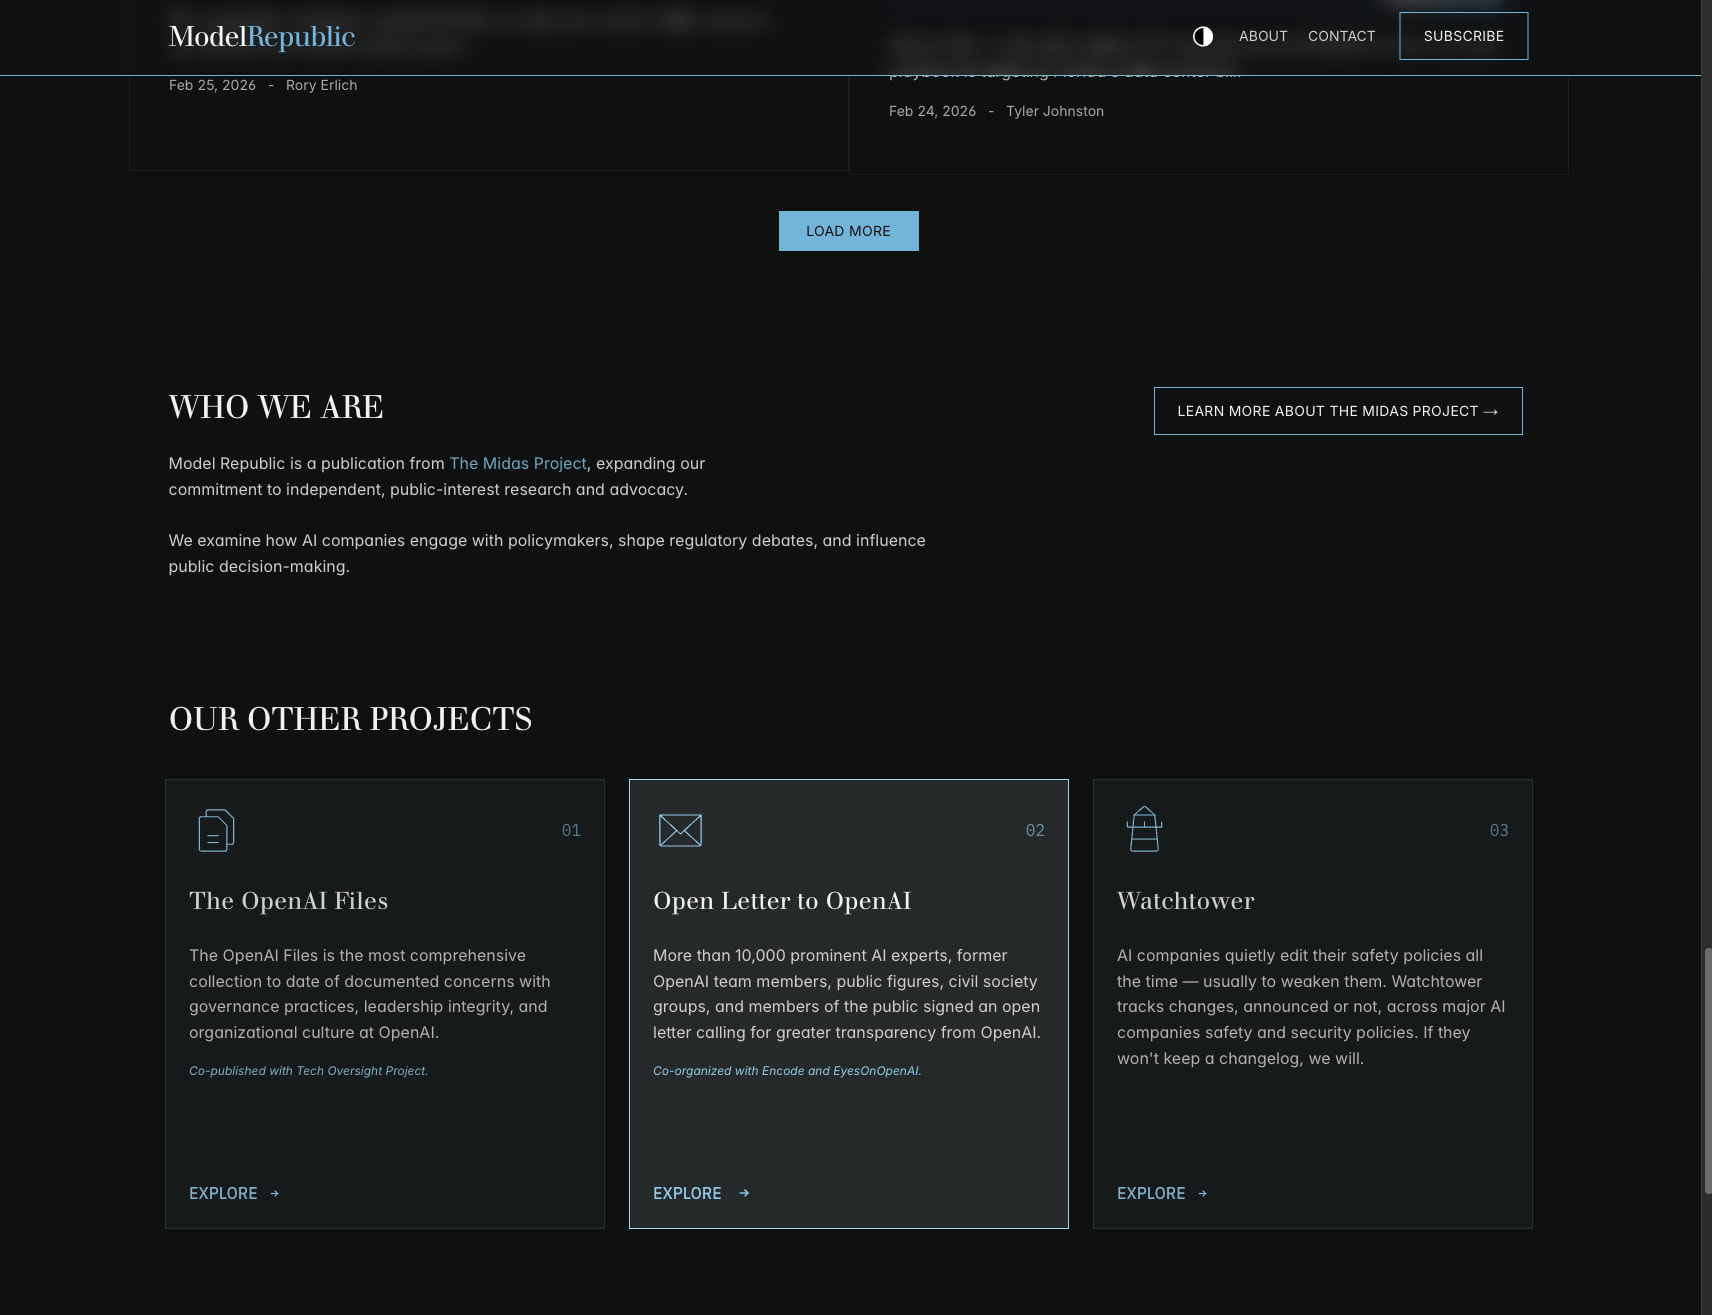Open The Midas Project link

coord(518,463)
